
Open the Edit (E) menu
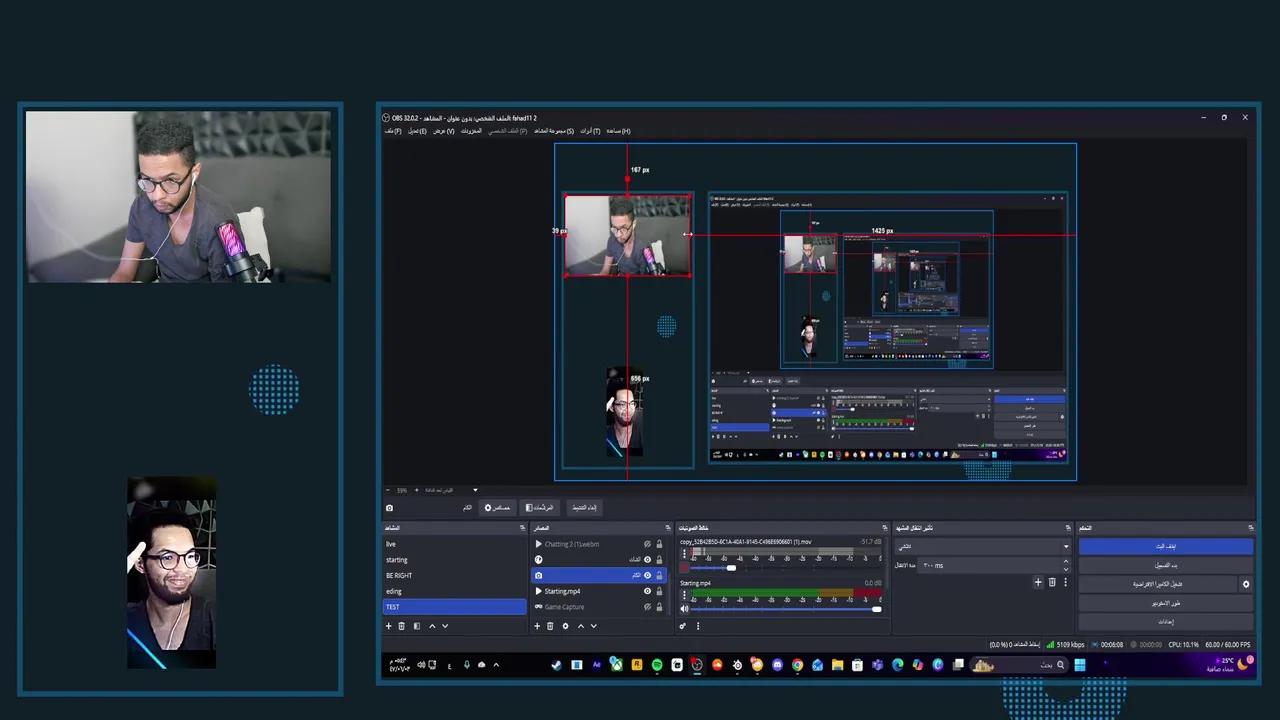[417, 131]
